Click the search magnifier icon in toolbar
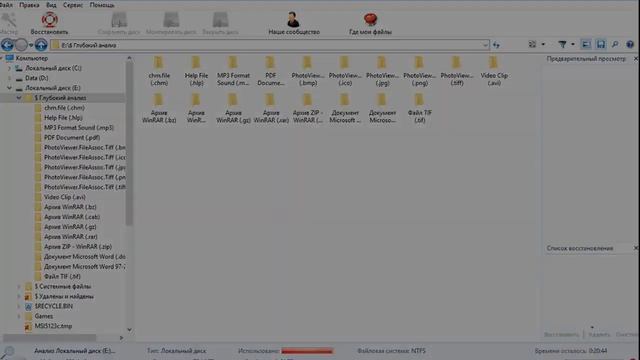The image size is (640, 360). pos(615,44)
